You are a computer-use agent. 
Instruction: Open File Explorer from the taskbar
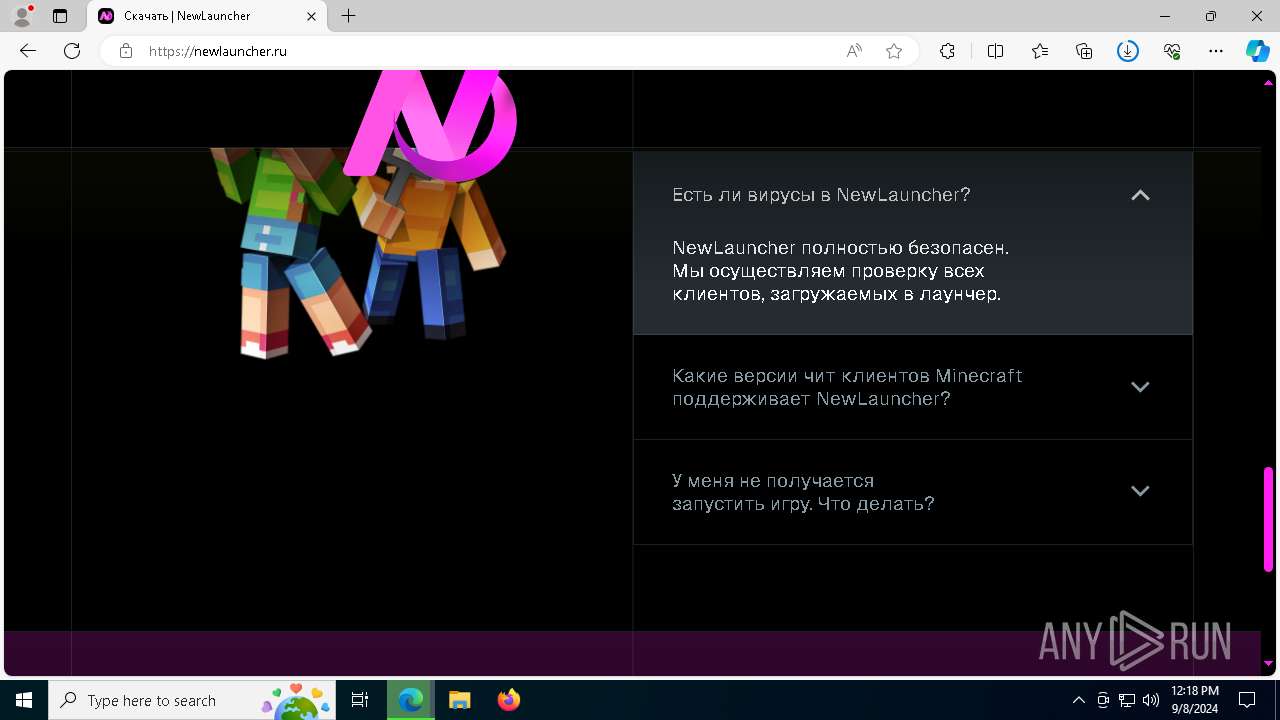(460, 700)
